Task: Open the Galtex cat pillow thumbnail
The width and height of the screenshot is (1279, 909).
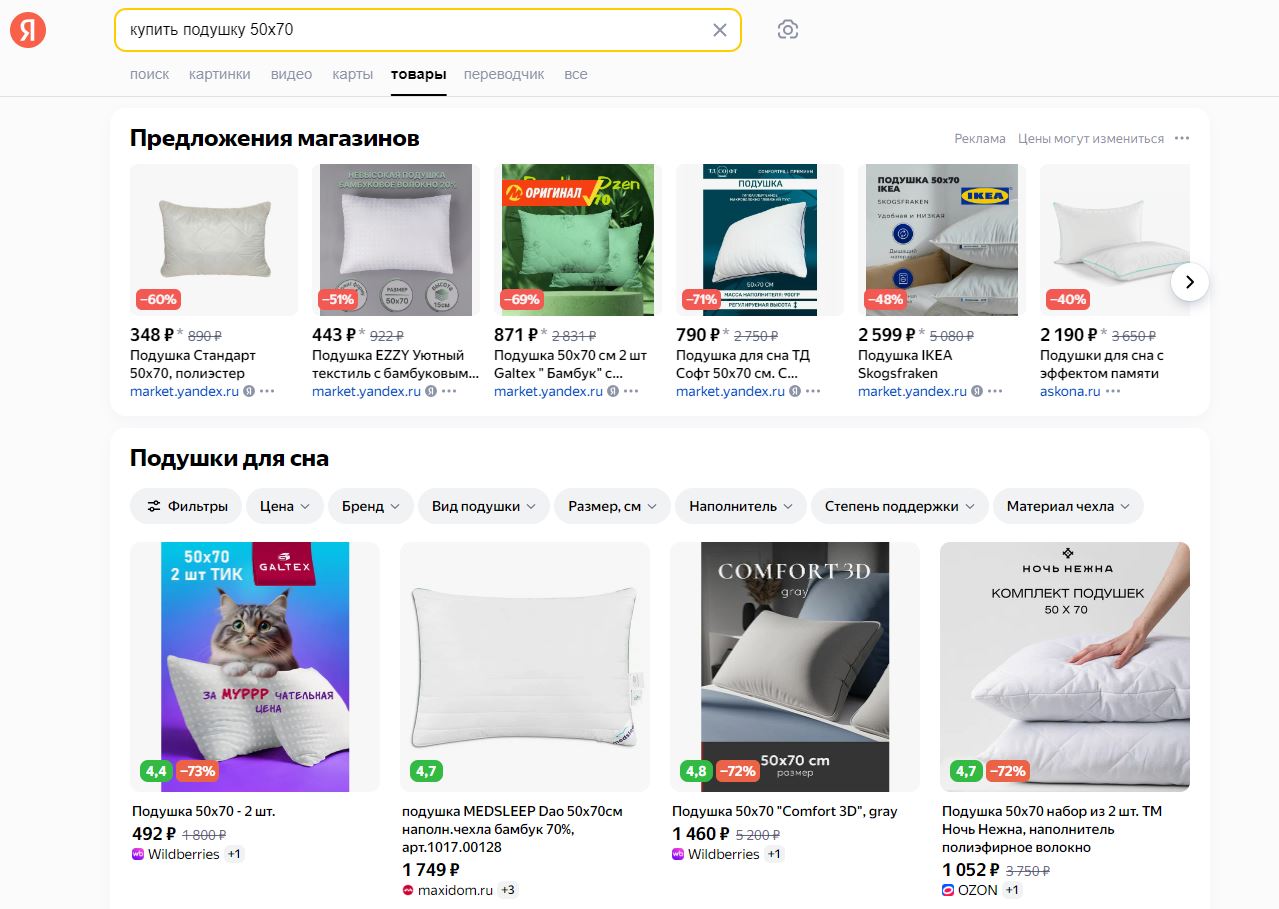Action: tap(255, 666)
